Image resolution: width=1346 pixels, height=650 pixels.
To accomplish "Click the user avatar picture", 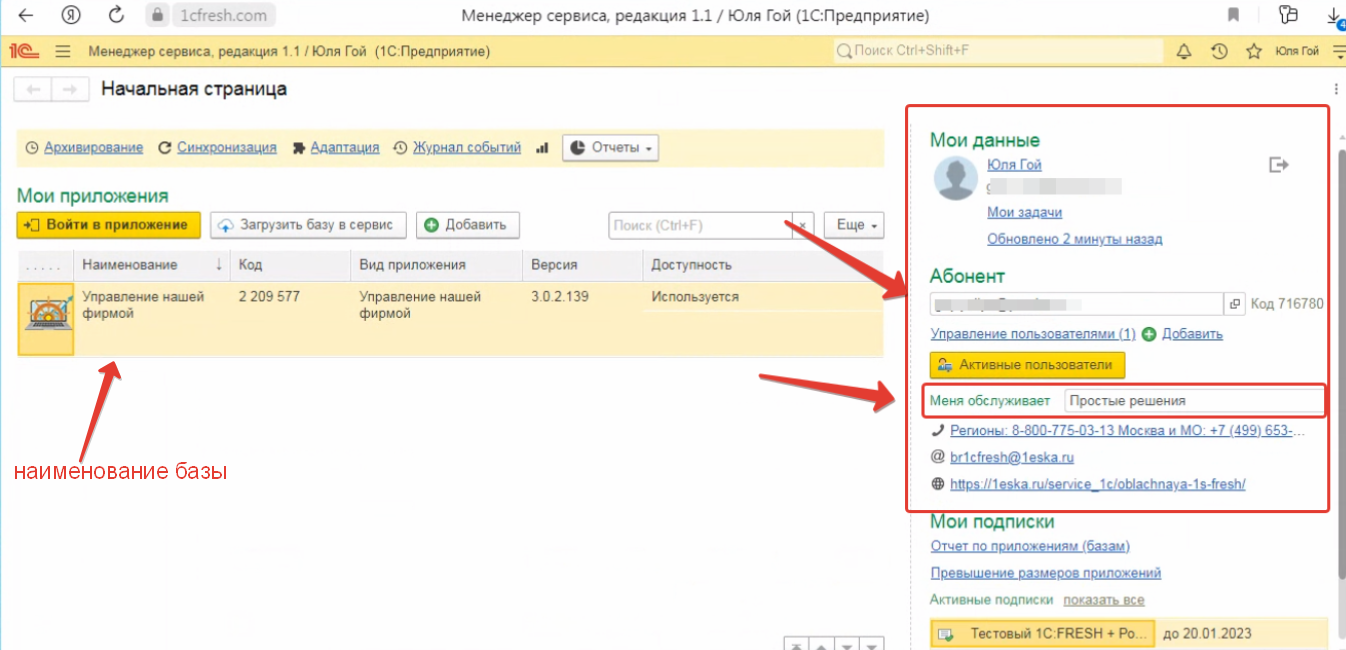I will [x=955, y=179].
